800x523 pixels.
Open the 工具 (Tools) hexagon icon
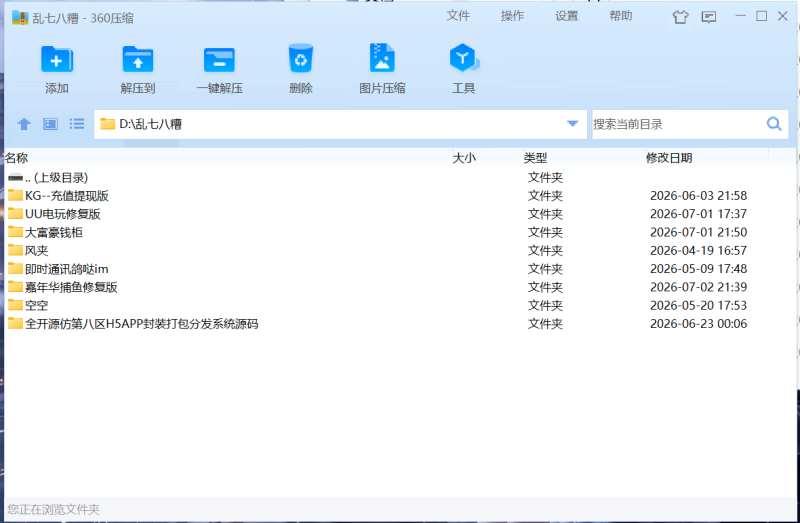click(463, 58)
